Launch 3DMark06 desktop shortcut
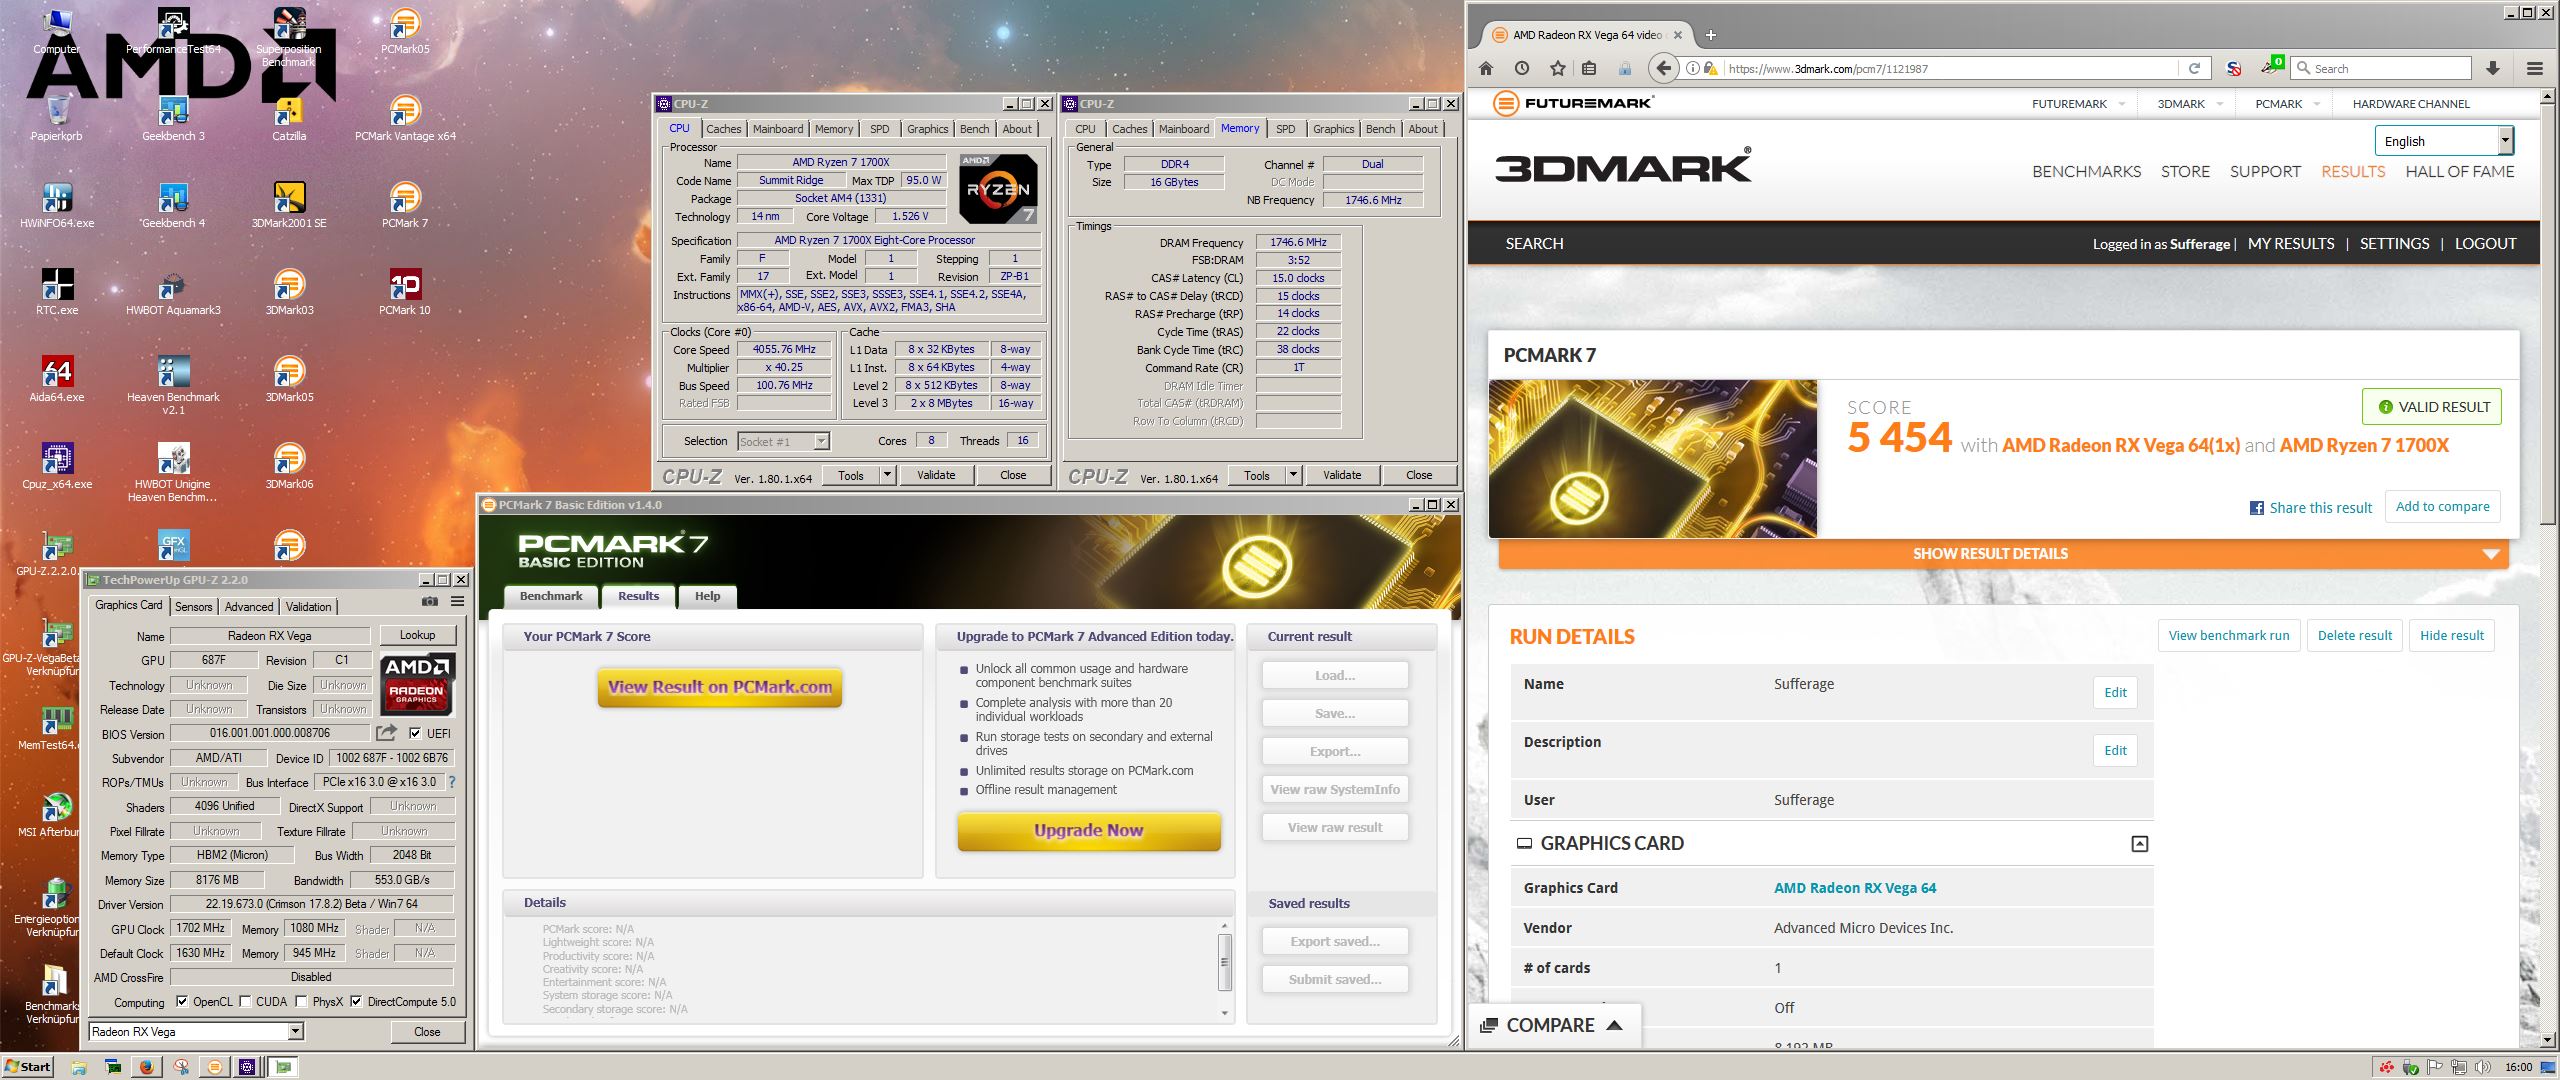The height and width of the screenshot is (1080, 2560). (x=289, y=465)
